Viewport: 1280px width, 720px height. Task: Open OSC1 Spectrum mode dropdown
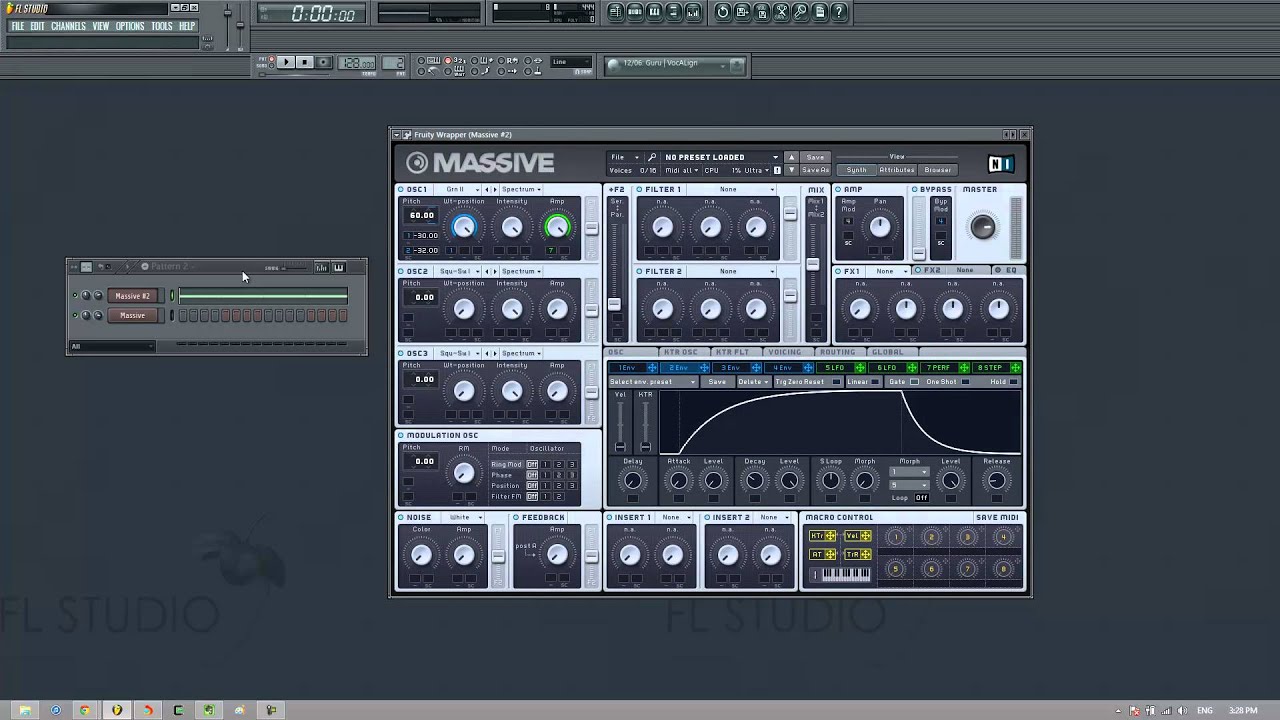[521, 189]
